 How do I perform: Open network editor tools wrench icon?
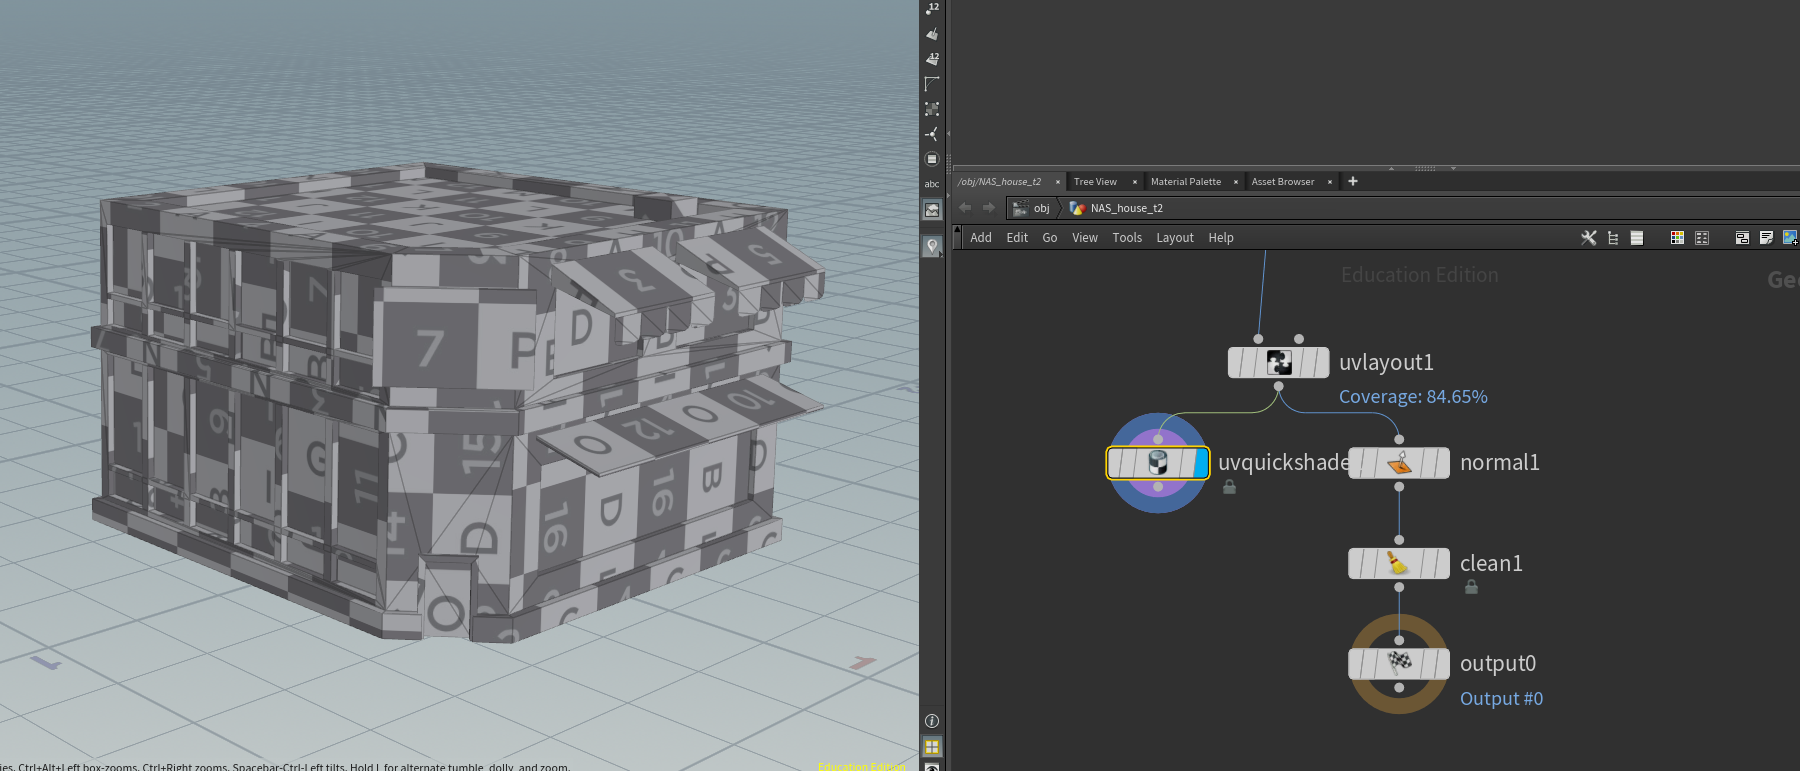pos(1589,238)
